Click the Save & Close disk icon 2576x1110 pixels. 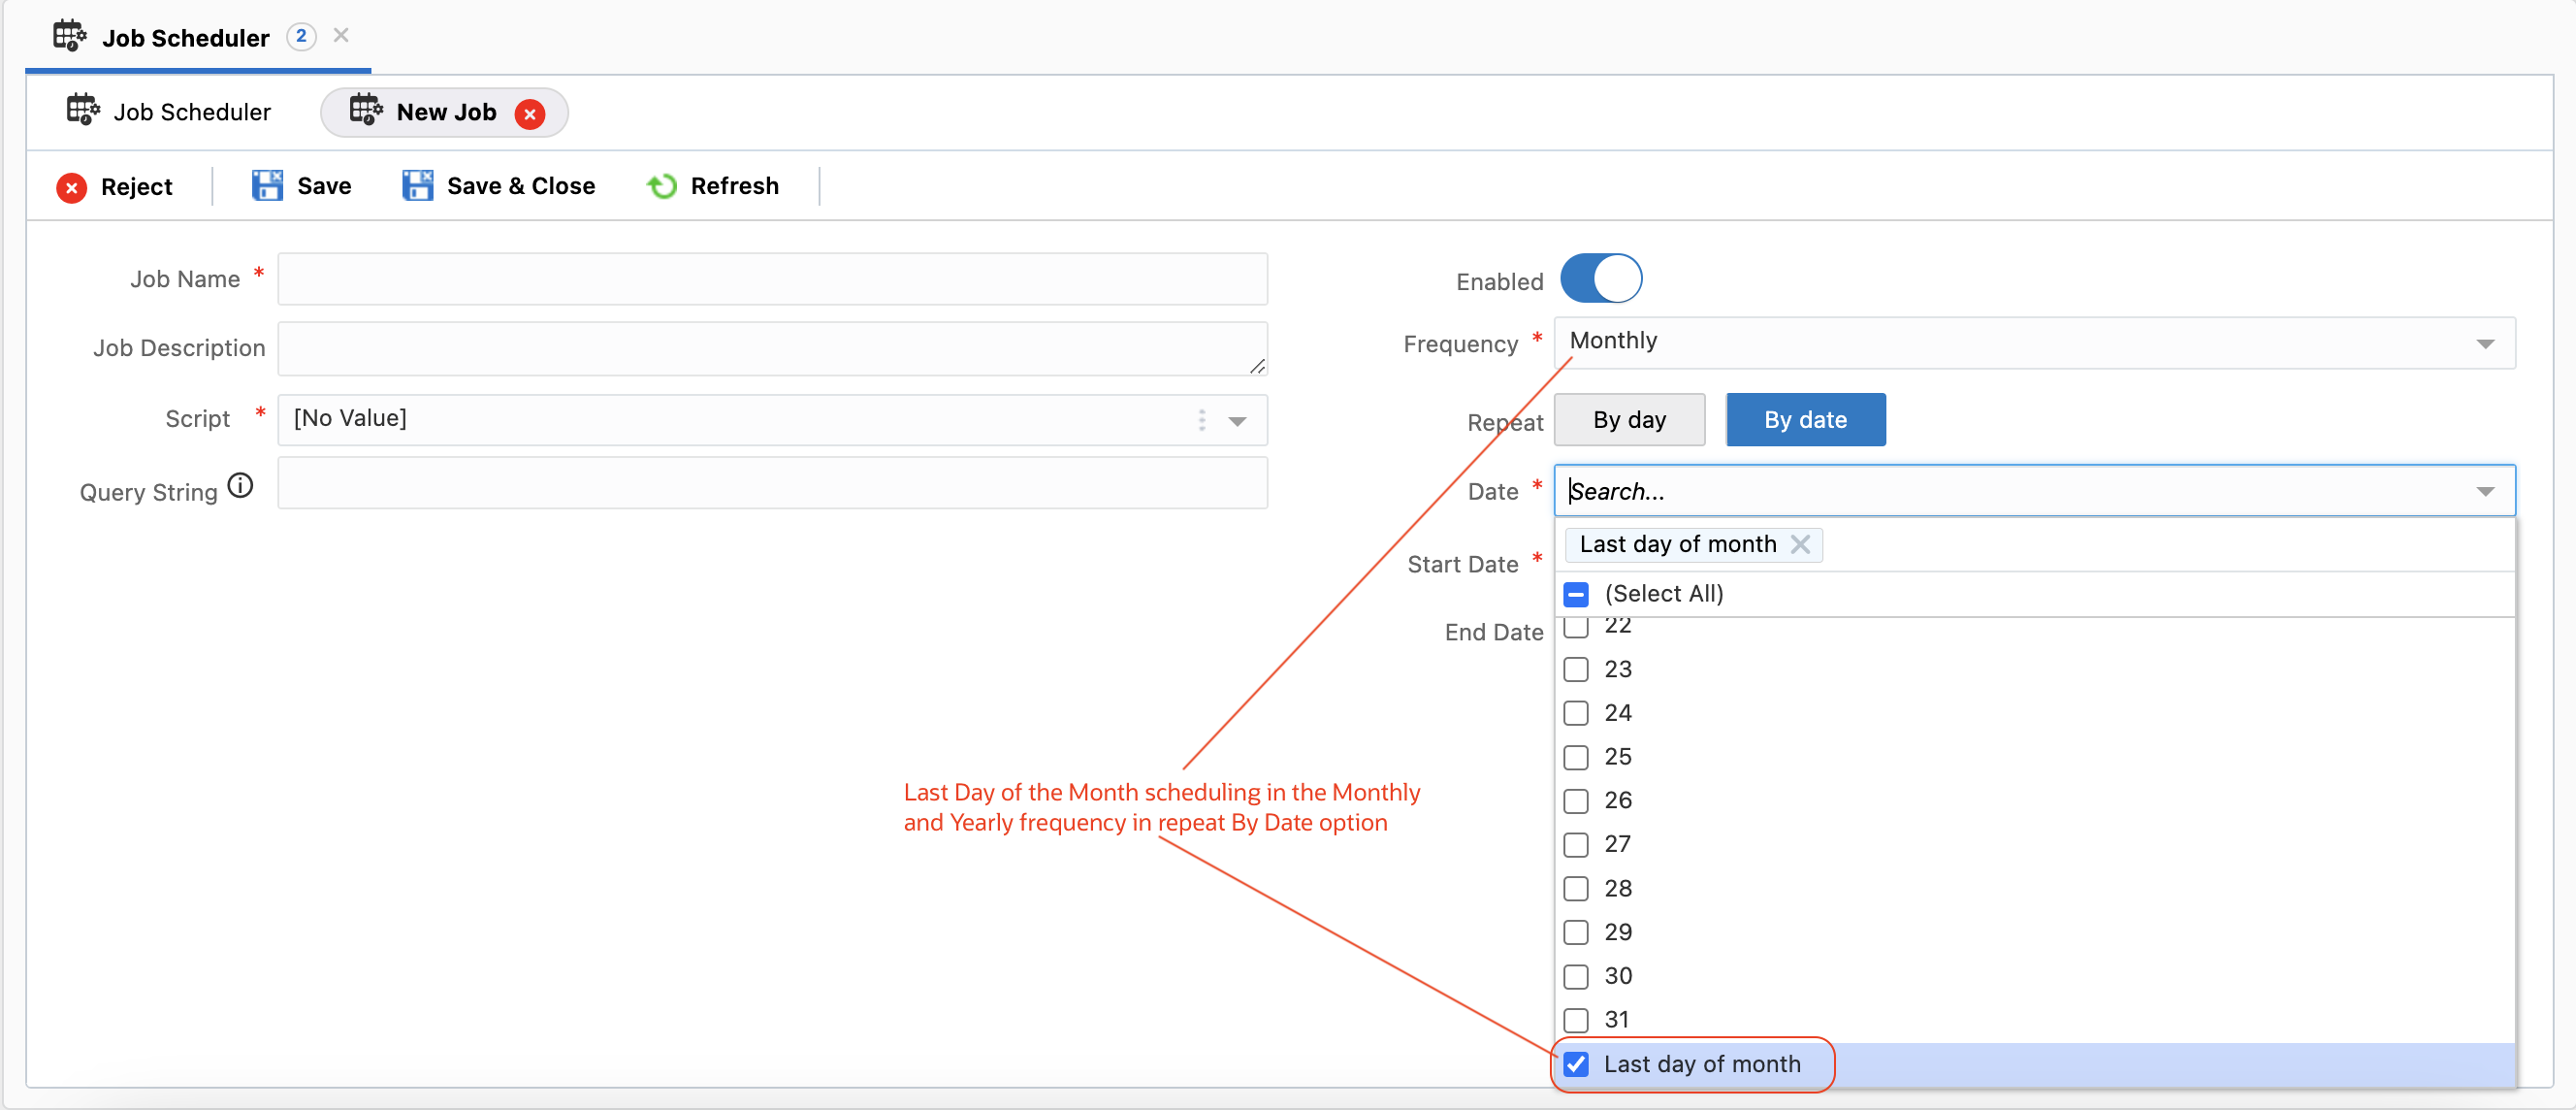pyautogui.click(x=417, y=186)
